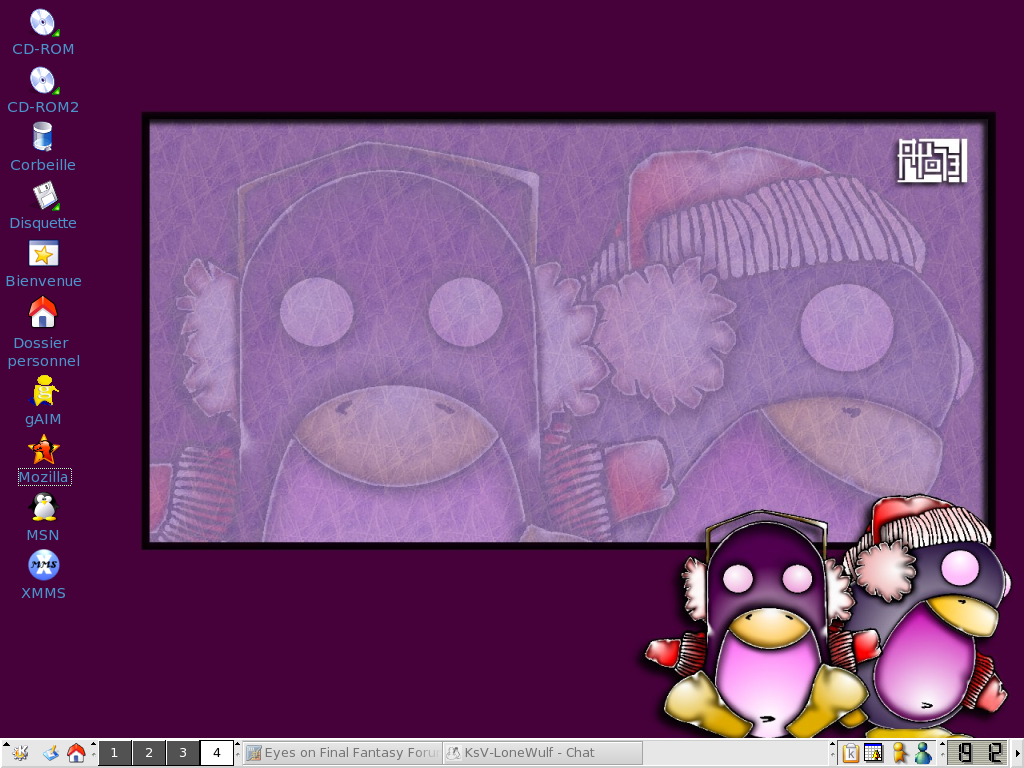Viewport: 1024px width, 768px height.
Task: Launch the gAIM messenger icon
Action: pos(44,391)
